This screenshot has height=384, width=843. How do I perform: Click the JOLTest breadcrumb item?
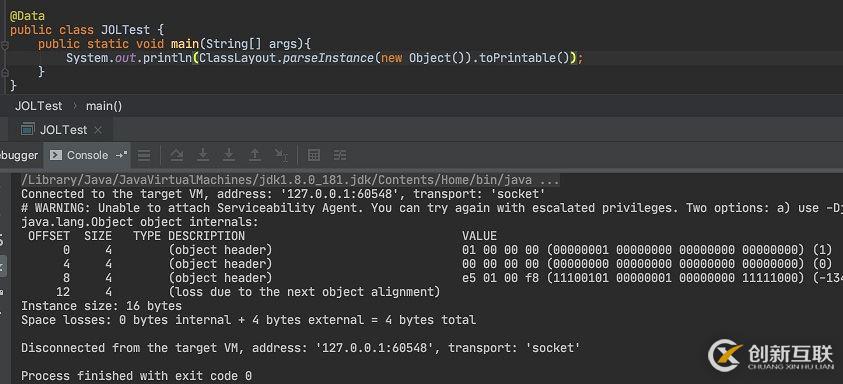click(38, 106)
